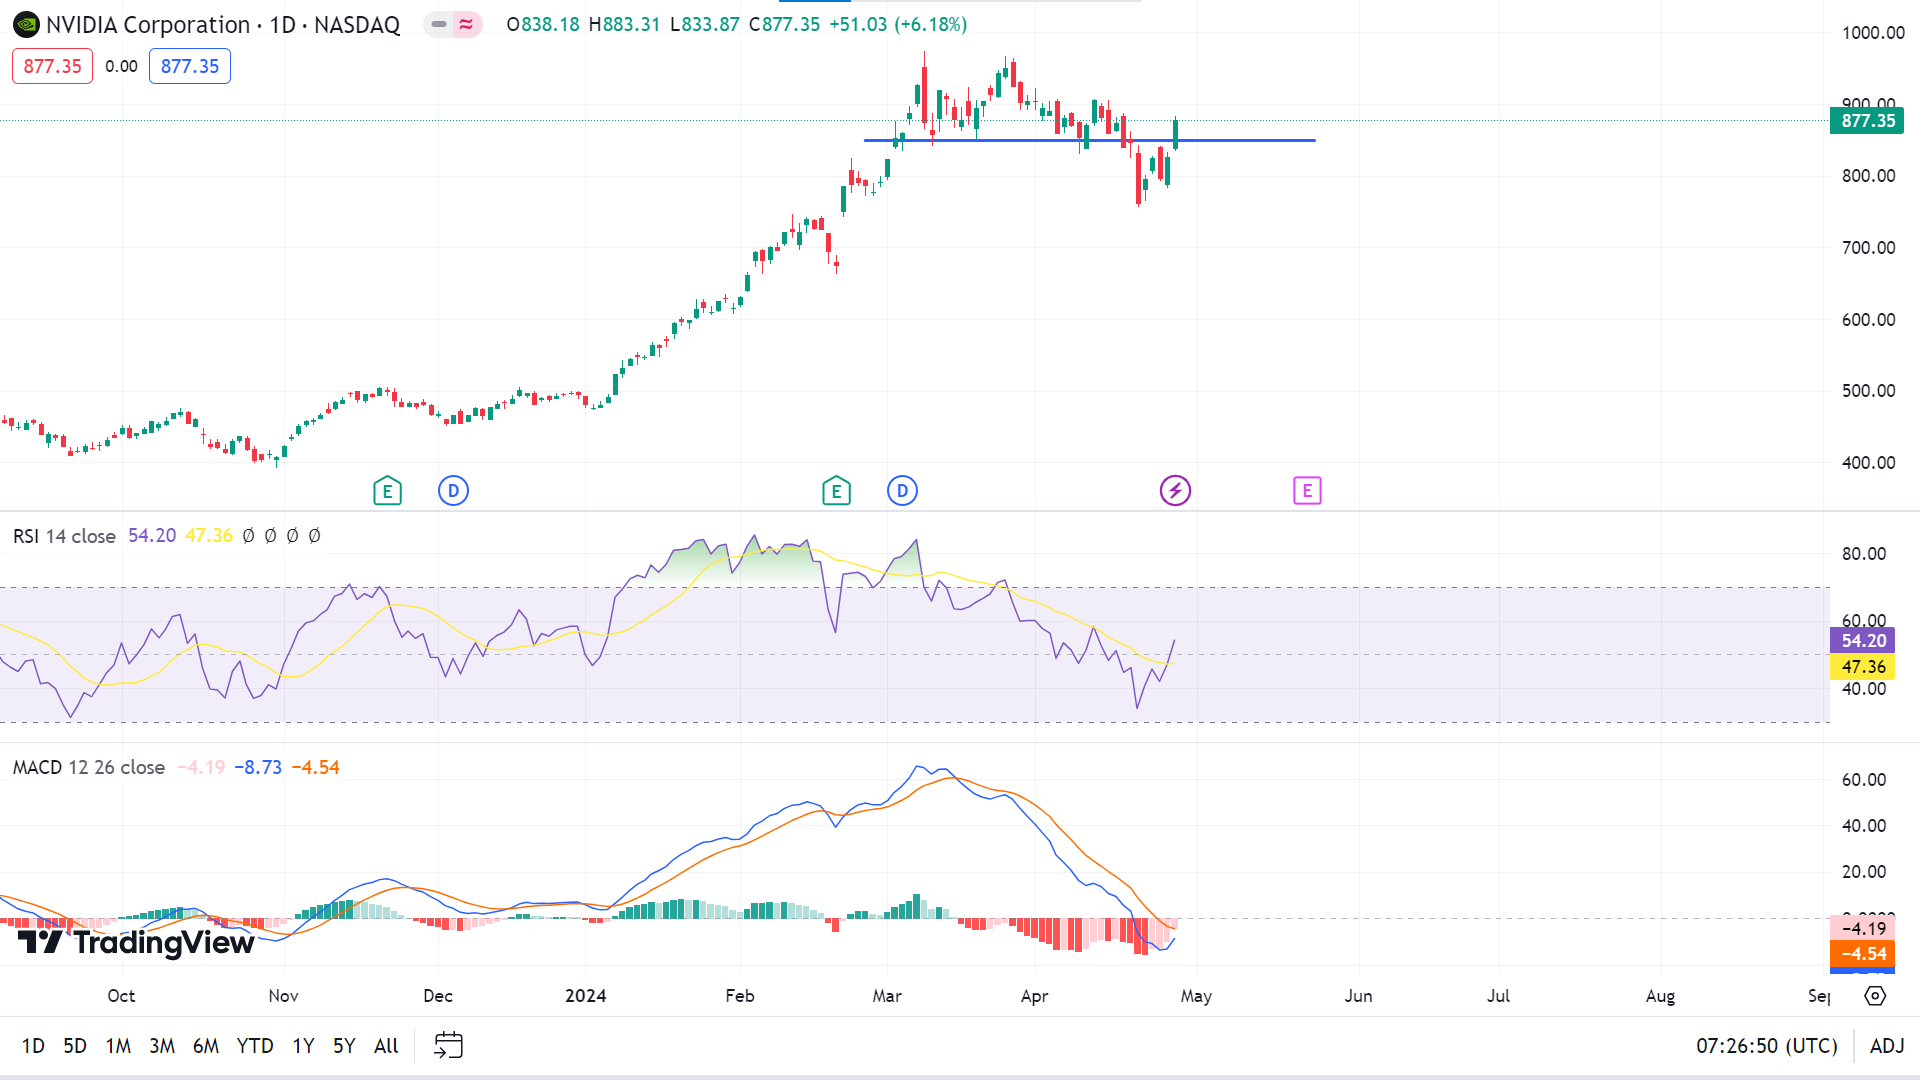Click the open price O838.18 value
Image resolution: width=1920 pixels, height=1080 pixels.
(543, 24)
